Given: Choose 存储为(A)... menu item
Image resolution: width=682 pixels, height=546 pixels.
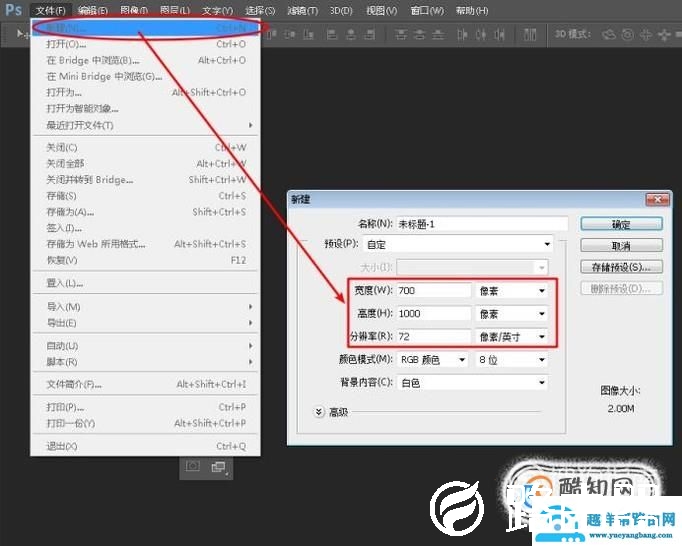Looking at the screenshot, I should pos(145,212).
